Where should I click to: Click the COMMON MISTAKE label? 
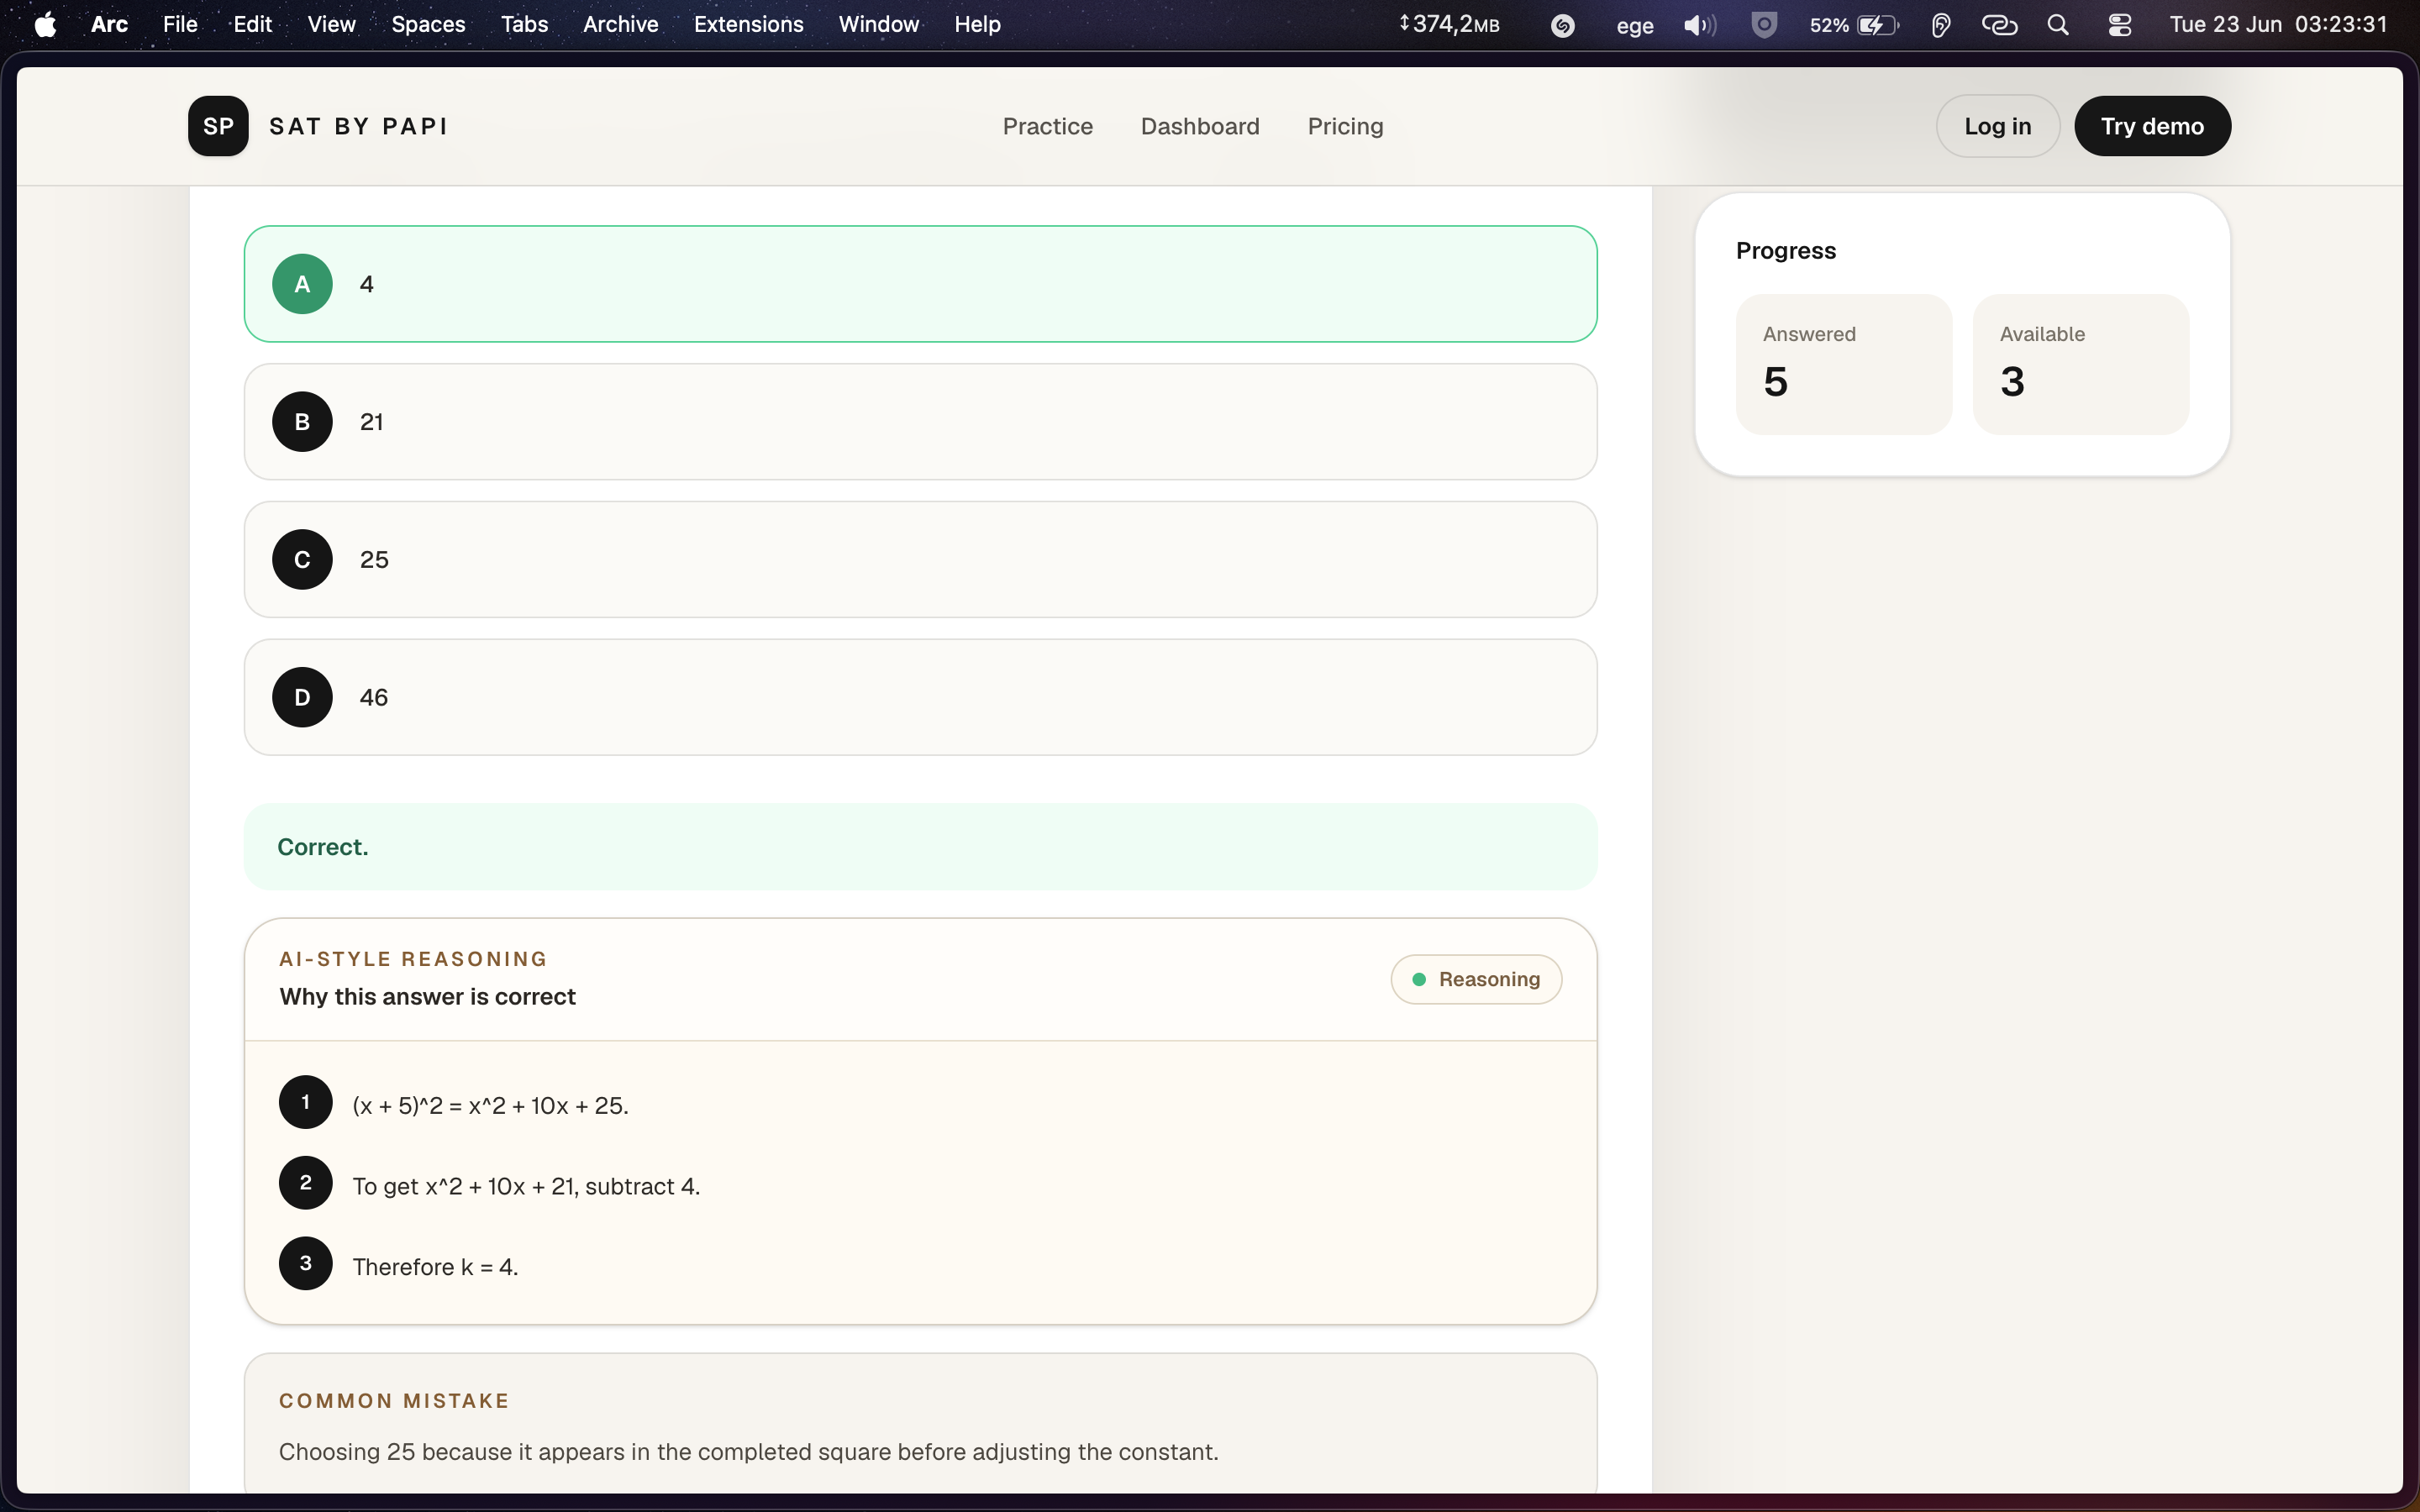coord(394,1401)
